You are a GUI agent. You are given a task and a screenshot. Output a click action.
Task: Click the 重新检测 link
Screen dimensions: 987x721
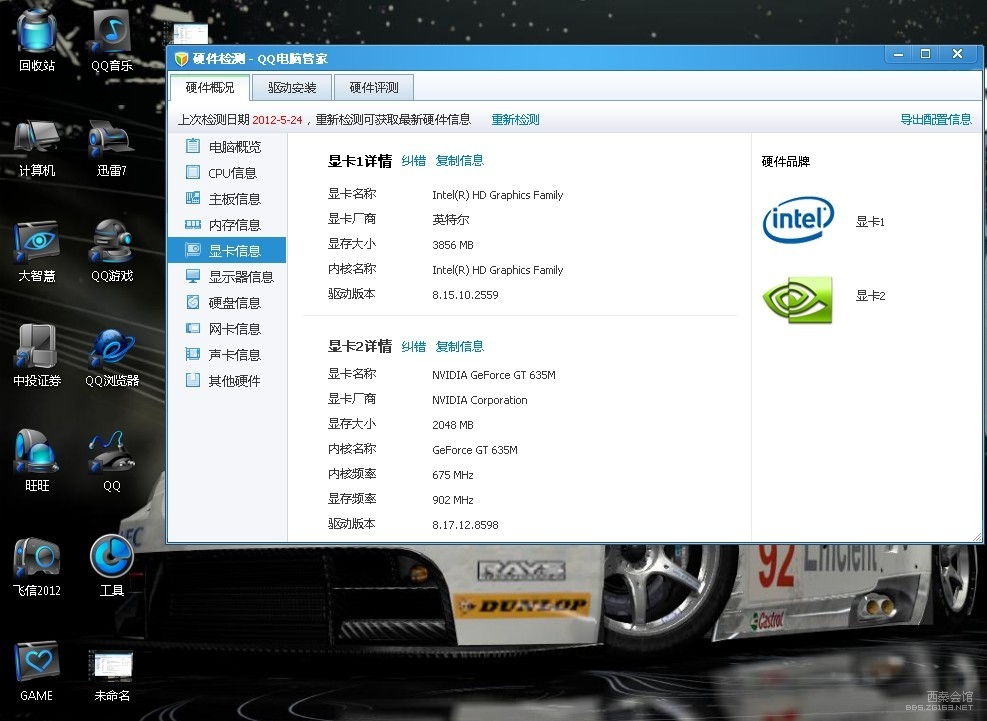click(x=515, y=120)
